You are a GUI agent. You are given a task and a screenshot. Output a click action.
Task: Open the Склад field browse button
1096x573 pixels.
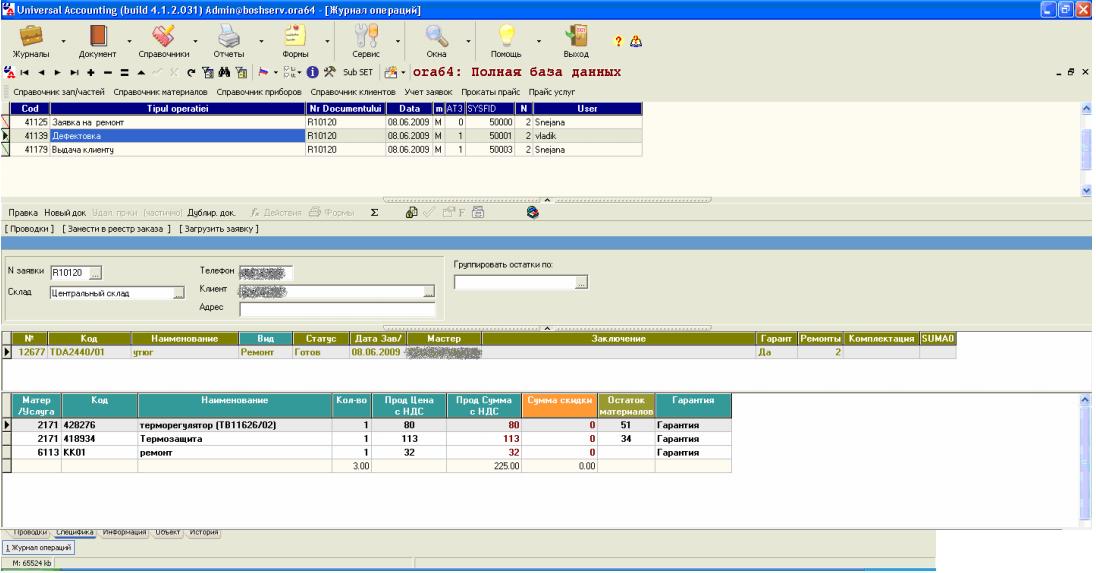point(179,293)
